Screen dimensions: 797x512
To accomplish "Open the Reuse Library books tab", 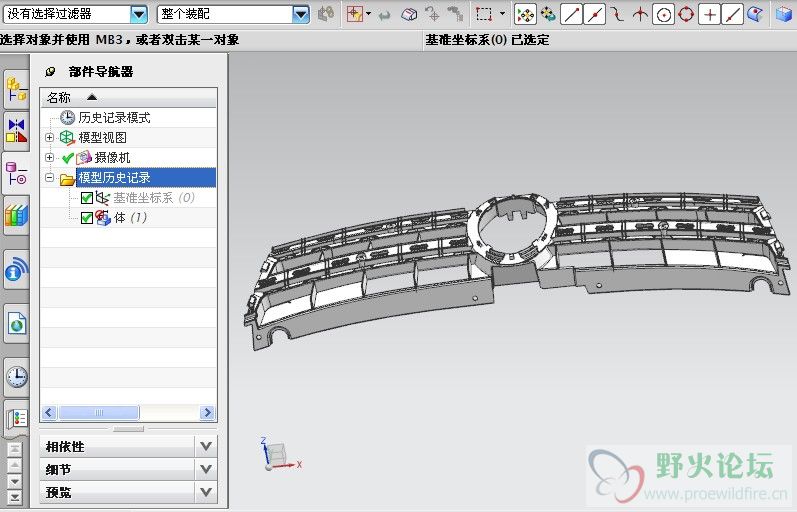I will (x=16, y=215).
